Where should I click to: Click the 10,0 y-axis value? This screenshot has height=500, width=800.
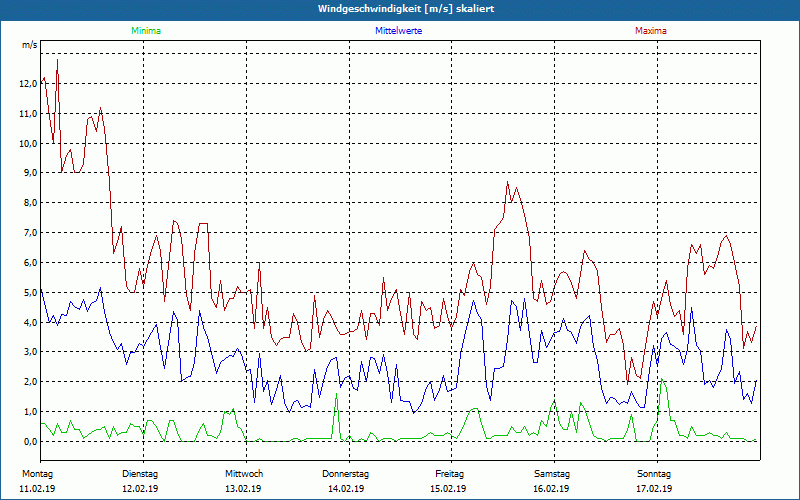click(29, 143)
